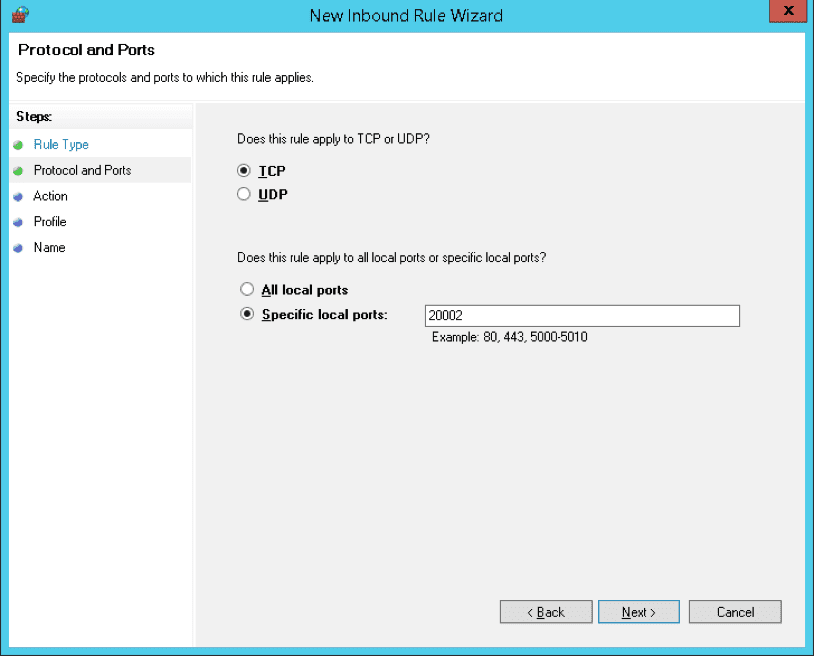Open the Protocol and Ports step
The width and height of the screenshot is (814, 656).
80,170
